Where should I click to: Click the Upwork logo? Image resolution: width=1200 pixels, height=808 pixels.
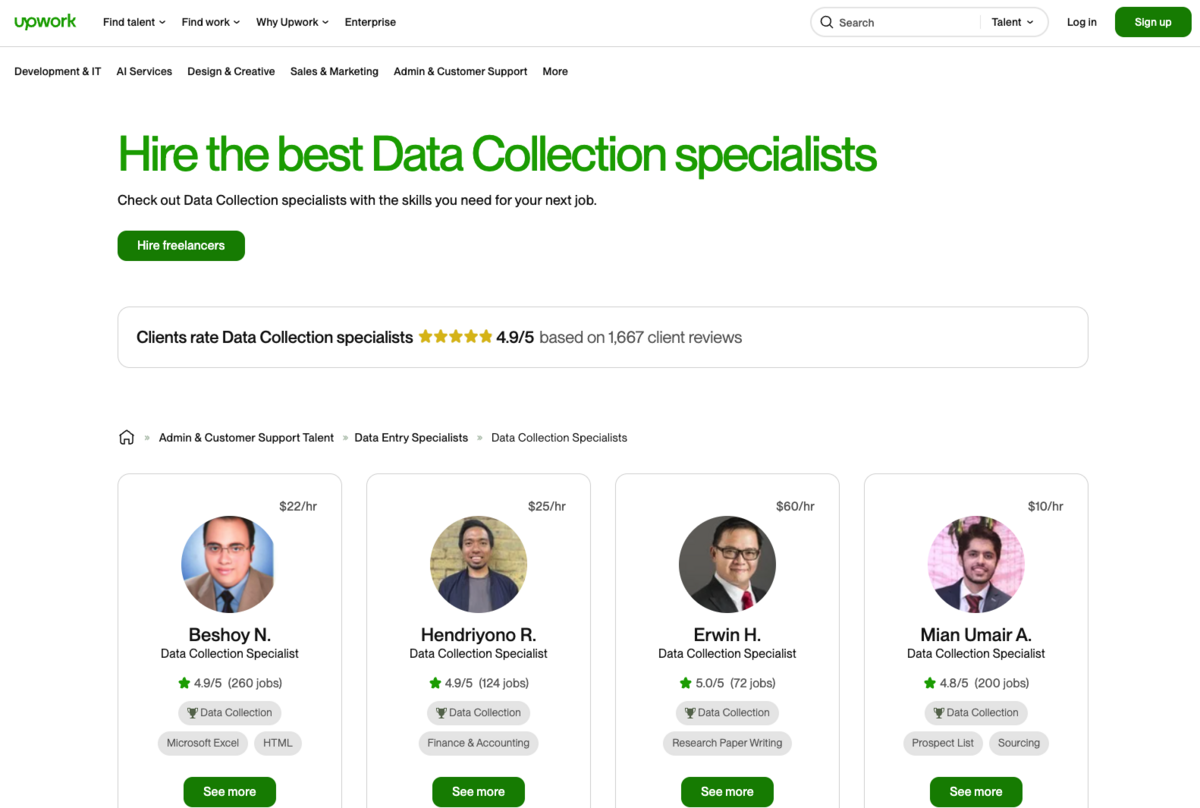45,20
